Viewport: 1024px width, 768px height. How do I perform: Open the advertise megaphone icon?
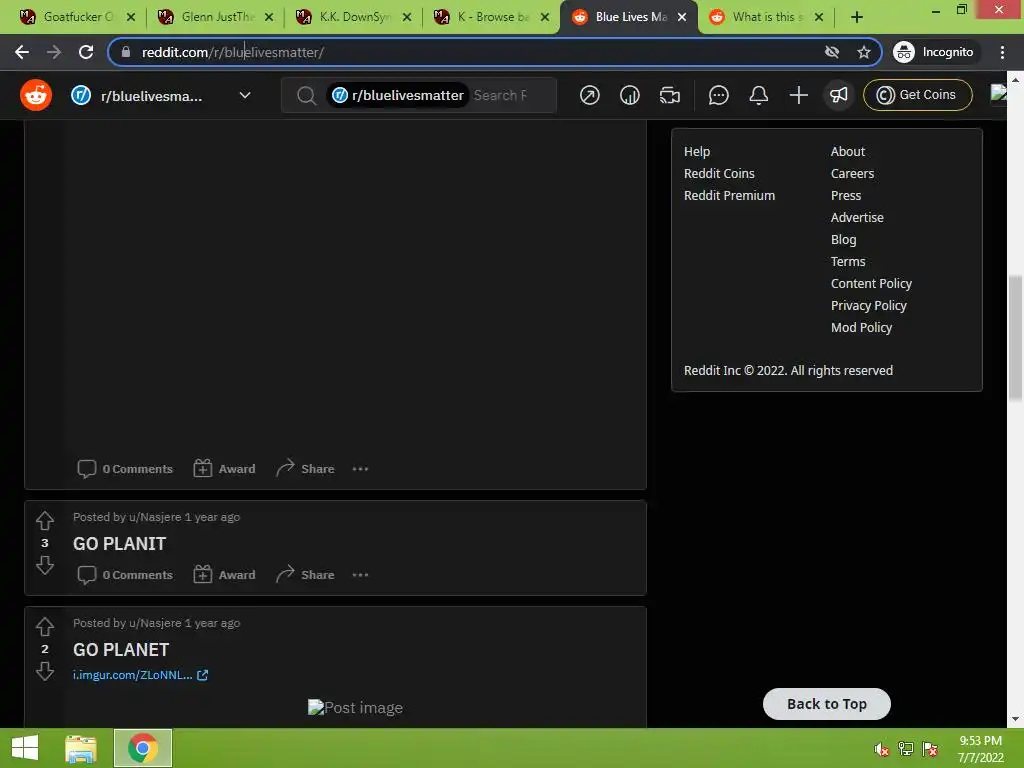(x=839, y=95)
